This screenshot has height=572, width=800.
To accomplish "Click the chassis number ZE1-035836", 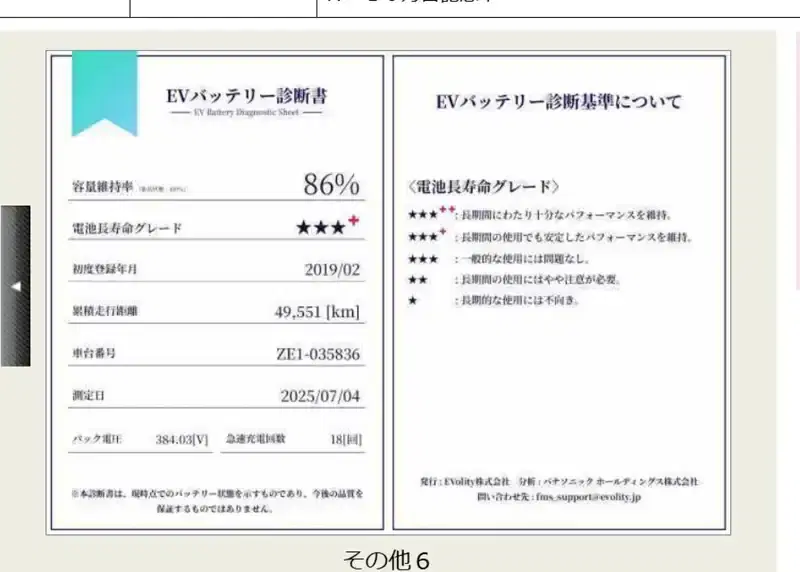I will click(x=318, y=354).
